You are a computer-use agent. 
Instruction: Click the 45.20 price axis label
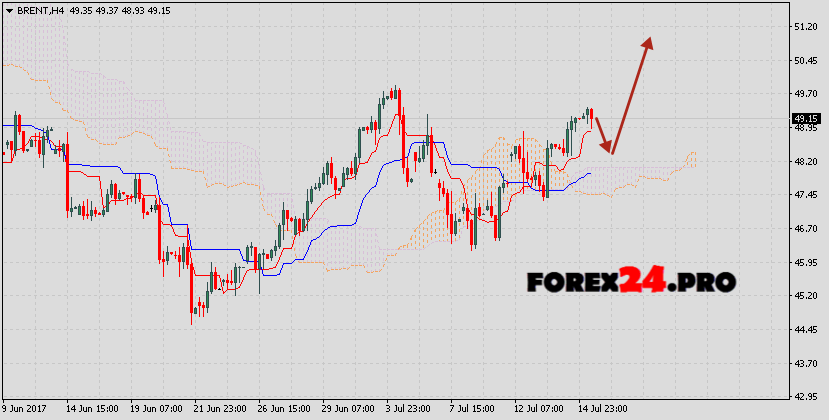click(806, 296)
